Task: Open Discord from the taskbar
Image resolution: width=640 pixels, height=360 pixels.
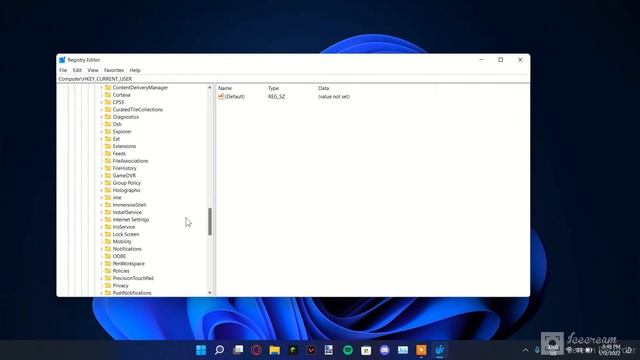Action: pos(384,350)
